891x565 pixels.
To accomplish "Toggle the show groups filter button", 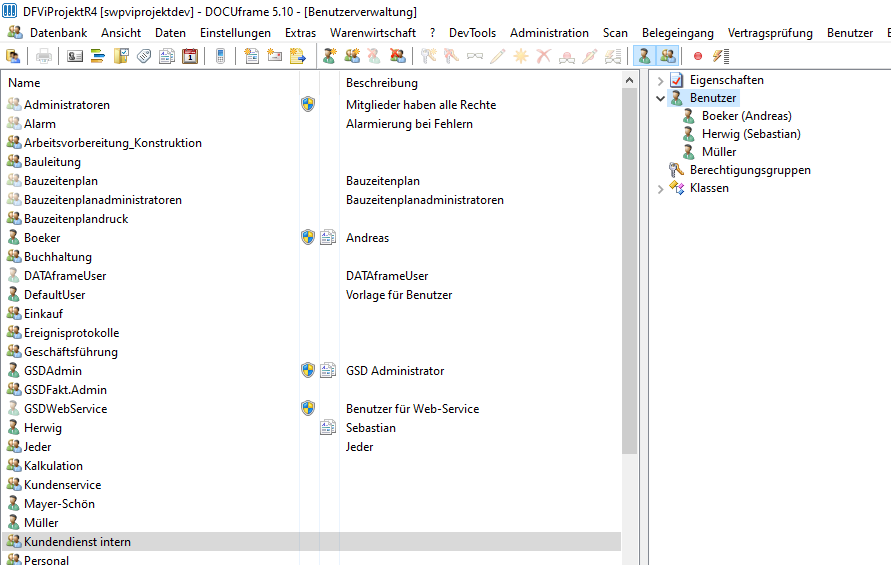I will tap(668, 56).
